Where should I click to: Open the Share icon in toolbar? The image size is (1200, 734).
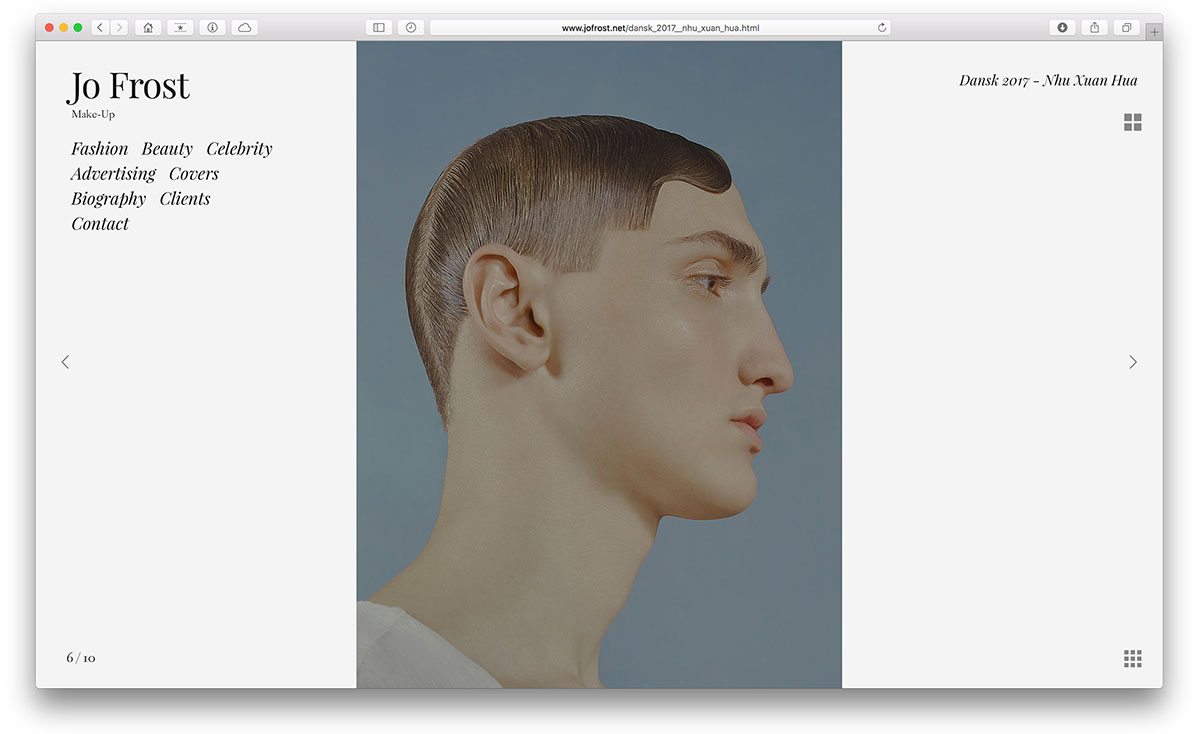coord(1094,28)
